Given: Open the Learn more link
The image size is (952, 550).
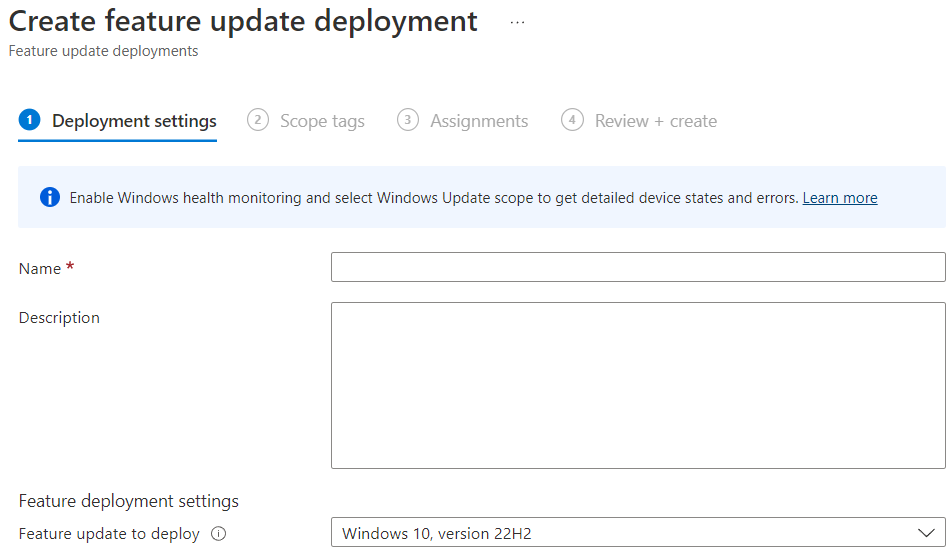Looking at the screenshot, I should pyautogui.click(x=840, y=198).
